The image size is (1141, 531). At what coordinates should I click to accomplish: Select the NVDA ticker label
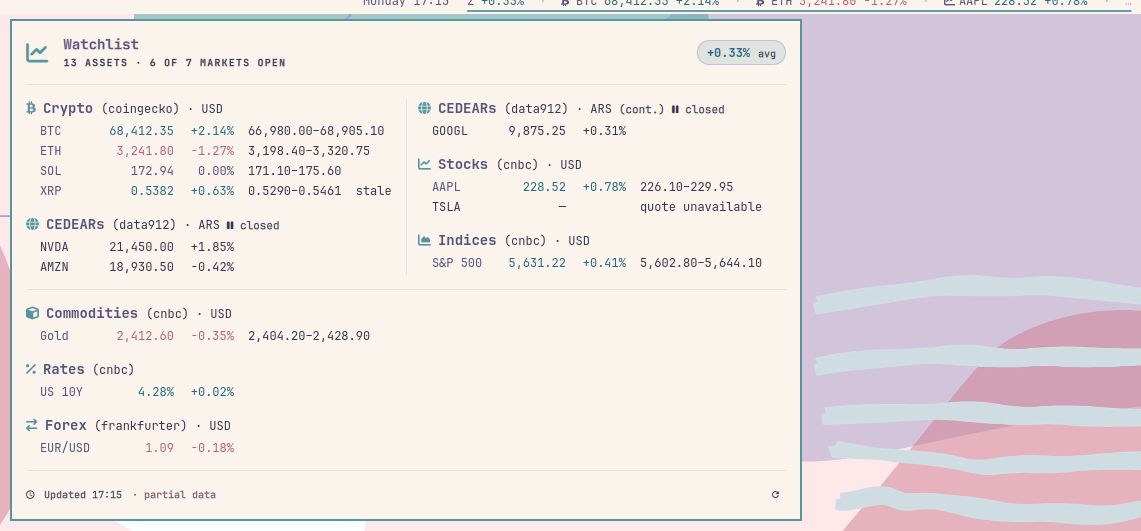(x=55, y=247)
